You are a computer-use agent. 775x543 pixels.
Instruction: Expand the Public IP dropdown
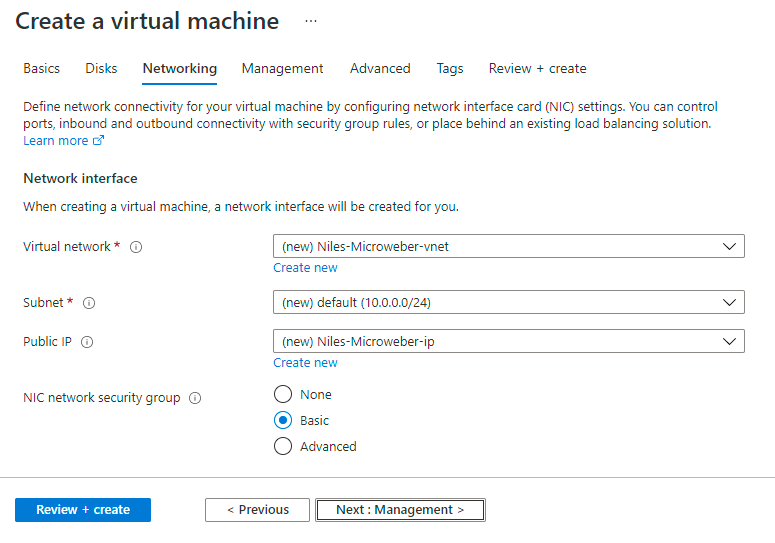[508, 341]
